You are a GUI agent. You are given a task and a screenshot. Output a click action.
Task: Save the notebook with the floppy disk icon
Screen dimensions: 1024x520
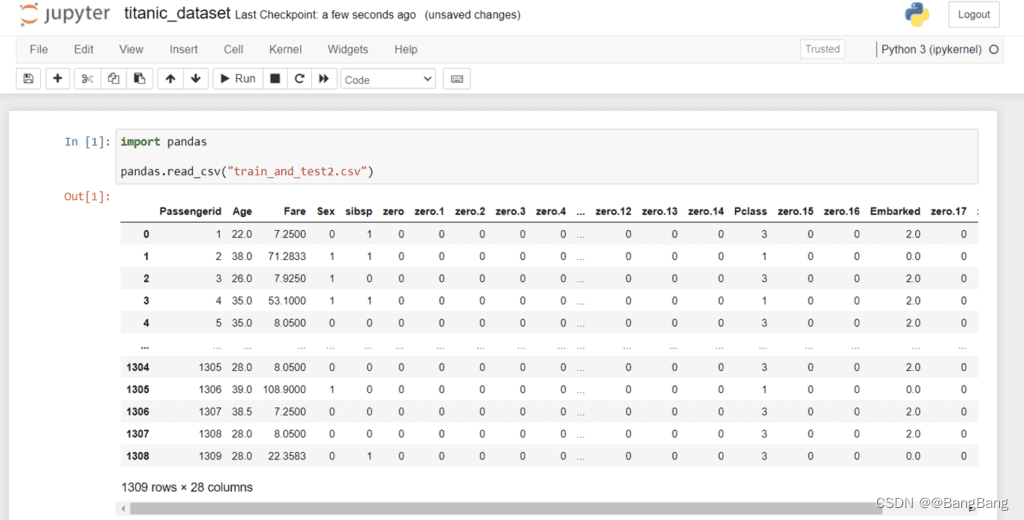[x=28, y=78]
